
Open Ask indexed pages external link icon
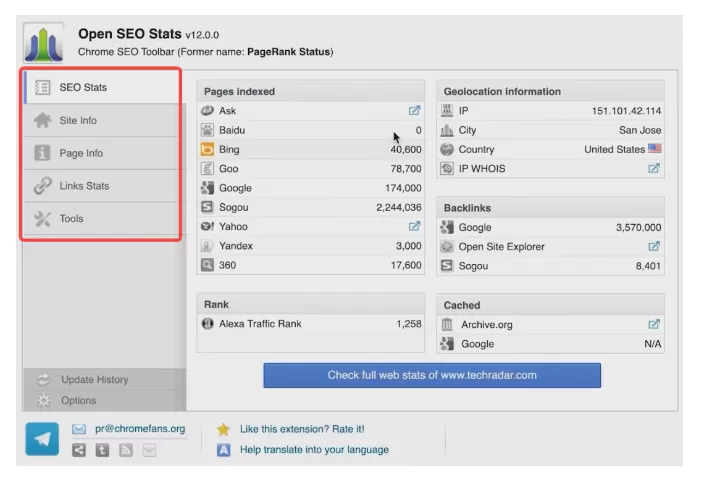(x=414, y=111)
